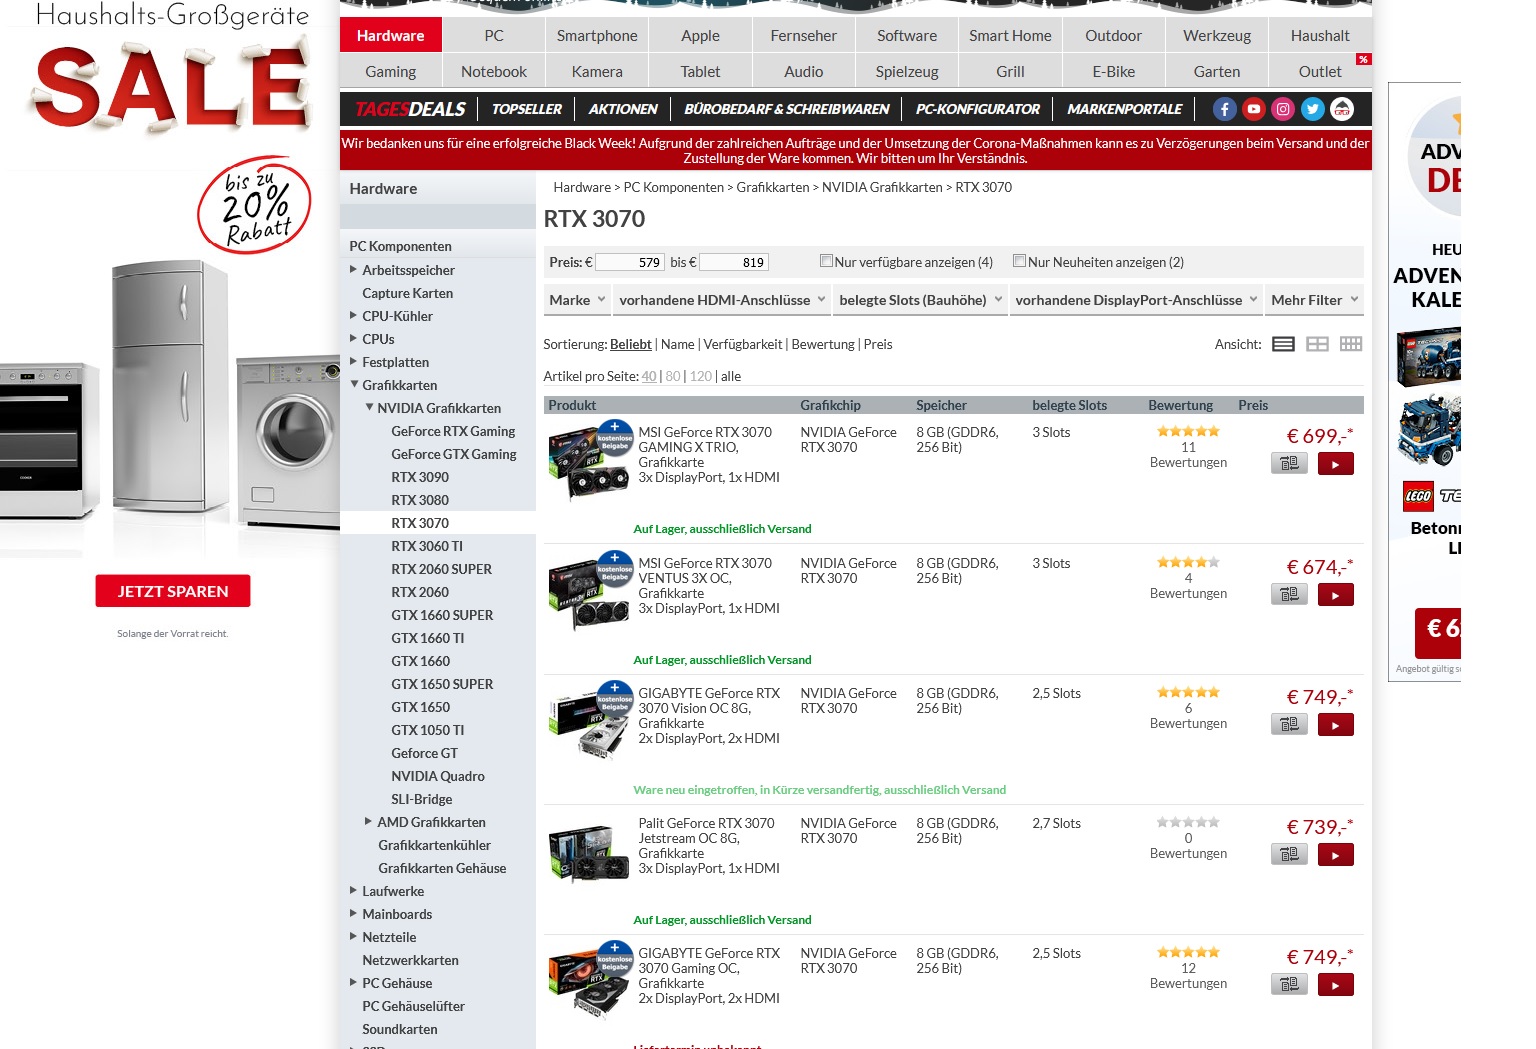Switch to small tile grid view icon
Viewport: 1536px width, 1049px height.
click(x=1351, y=344)
